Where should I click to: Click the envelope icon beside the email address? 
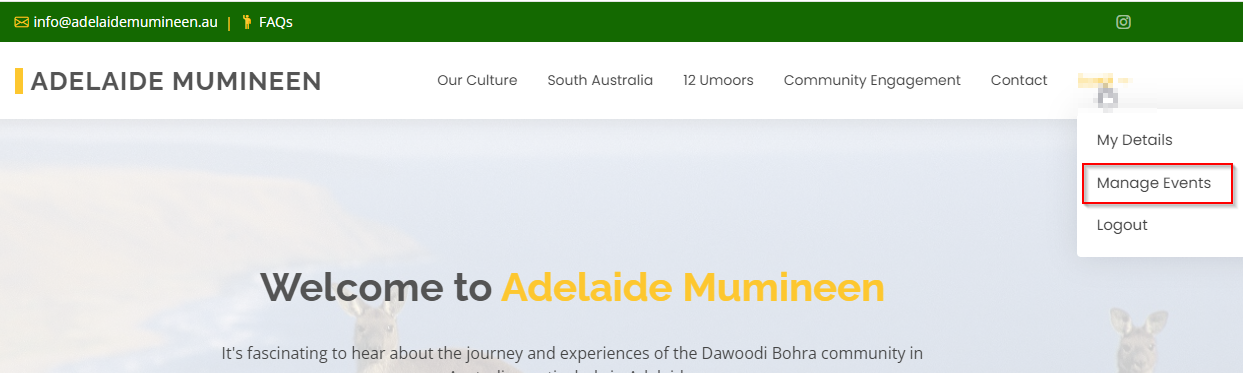click(21, 22)
